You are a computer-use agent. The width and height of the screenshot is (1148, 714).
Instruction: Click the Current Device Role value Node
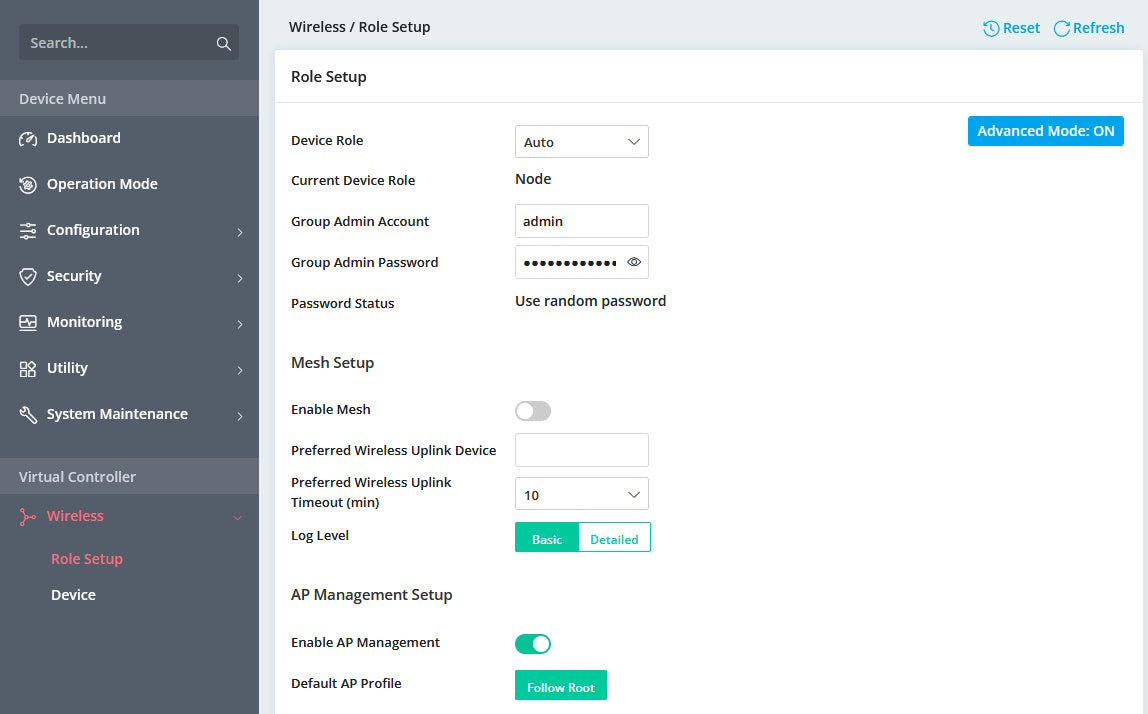click(x=533, y=179)
